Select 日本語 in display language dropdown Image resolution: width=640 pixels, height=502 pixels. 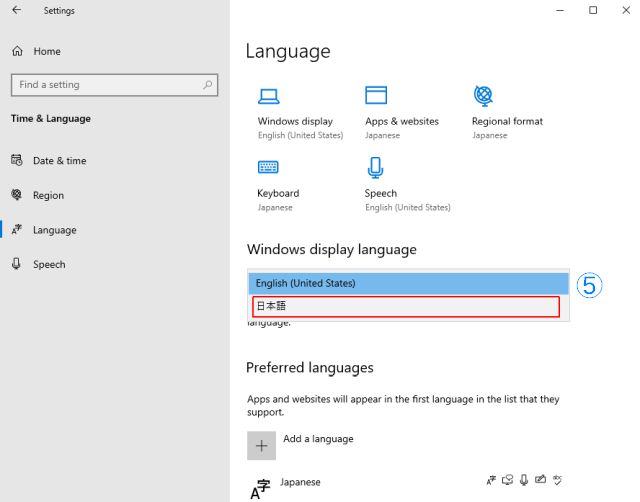tap(406, 307)
